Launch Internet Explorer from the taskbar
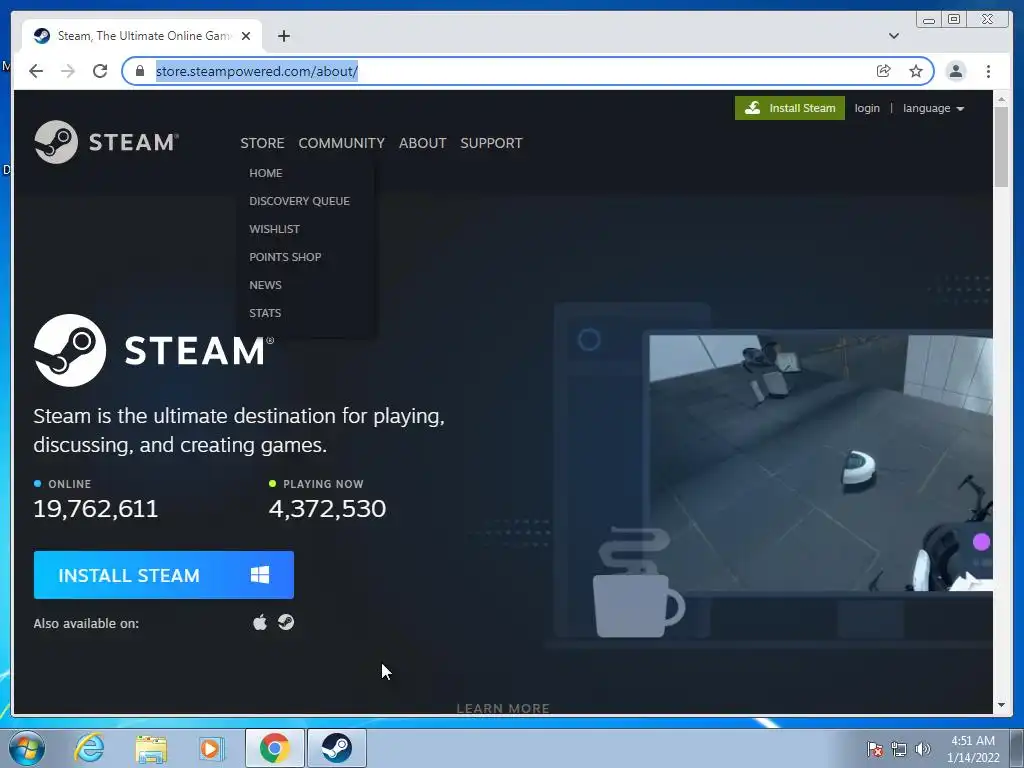The height and width of the screenshot is (768, 1024). [x=89, y=748]
